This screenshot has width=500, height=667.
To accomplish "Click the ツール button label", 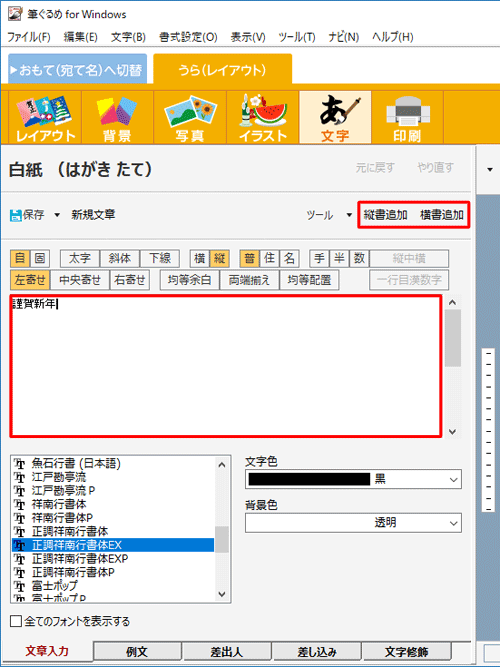I will 320,215.
